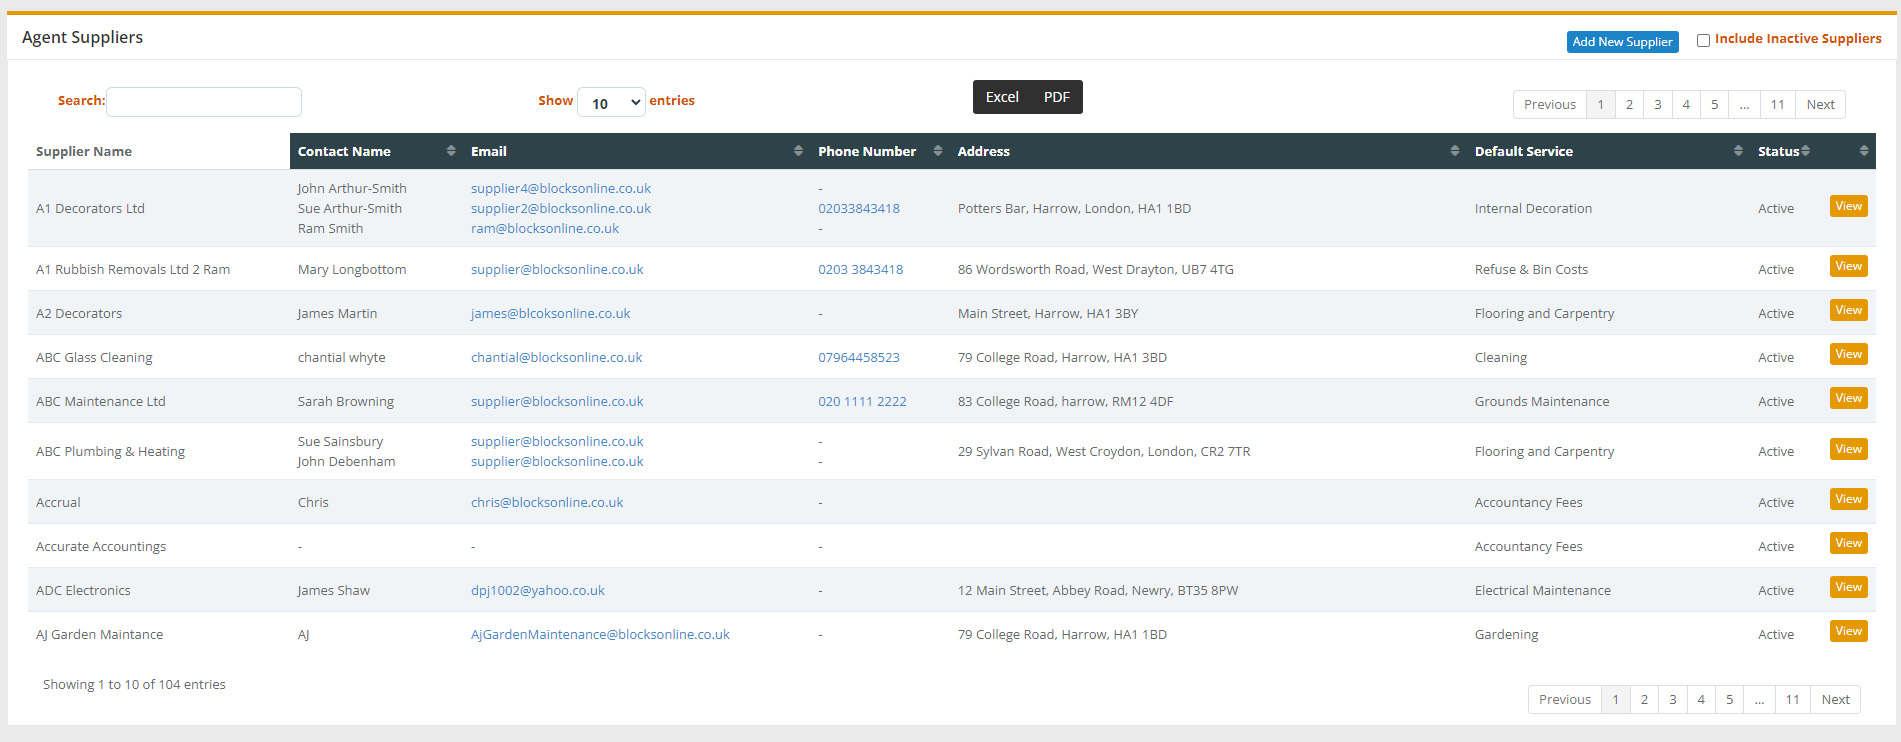Email supplier4@blocksonline.co.uk link
This screenshot has height=742, width=1901.
tap(561, 188)
